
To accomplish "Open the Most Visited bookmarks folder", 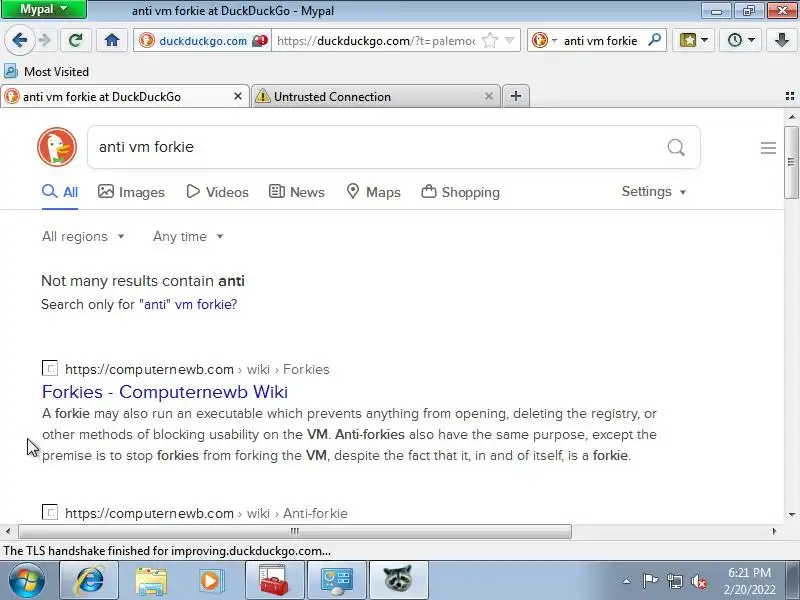I will click(46, 71).
